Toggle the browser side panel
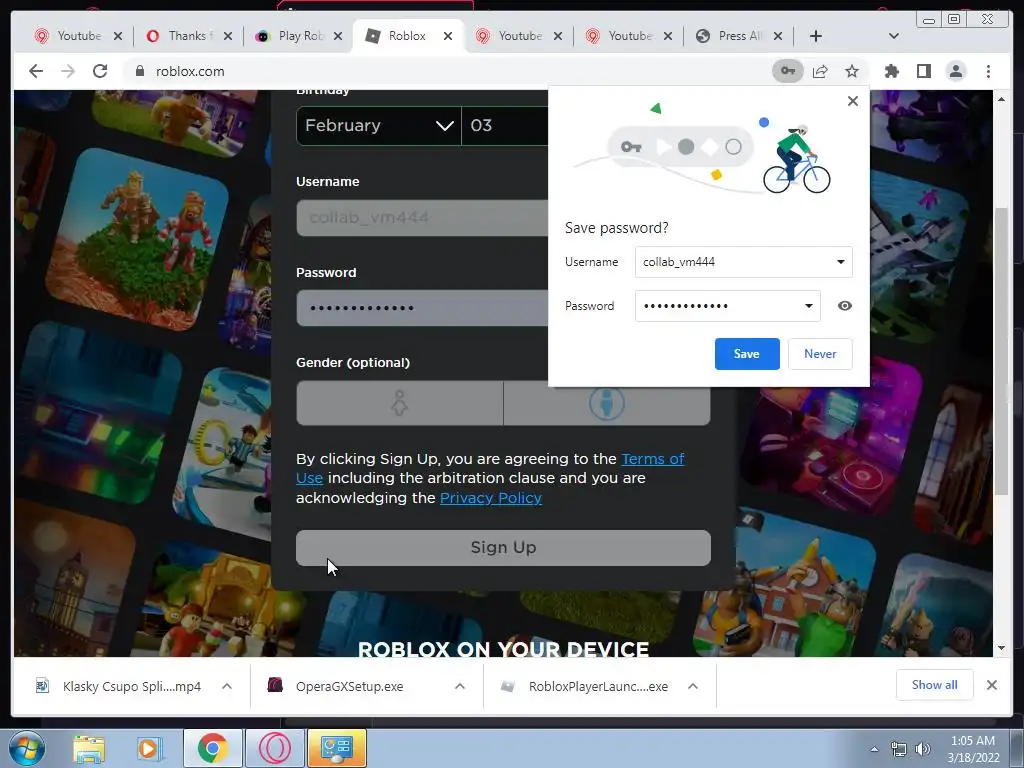Screen dimensions: 1024x768 point(923,71)
